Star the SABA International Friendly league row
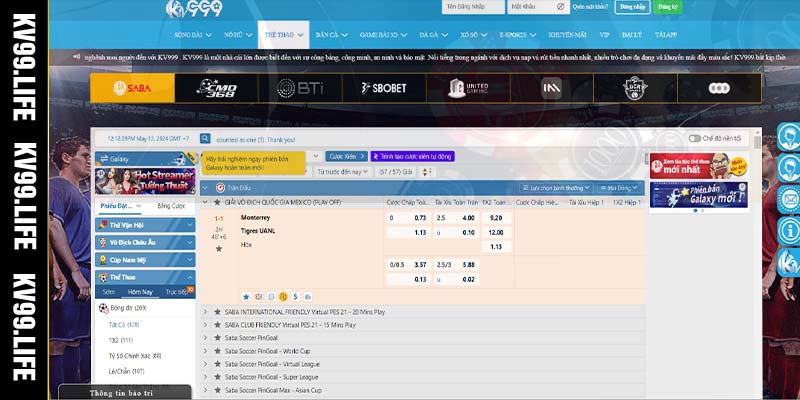The width and height of the screenshot is (800, 400). (x=217, y=312)
